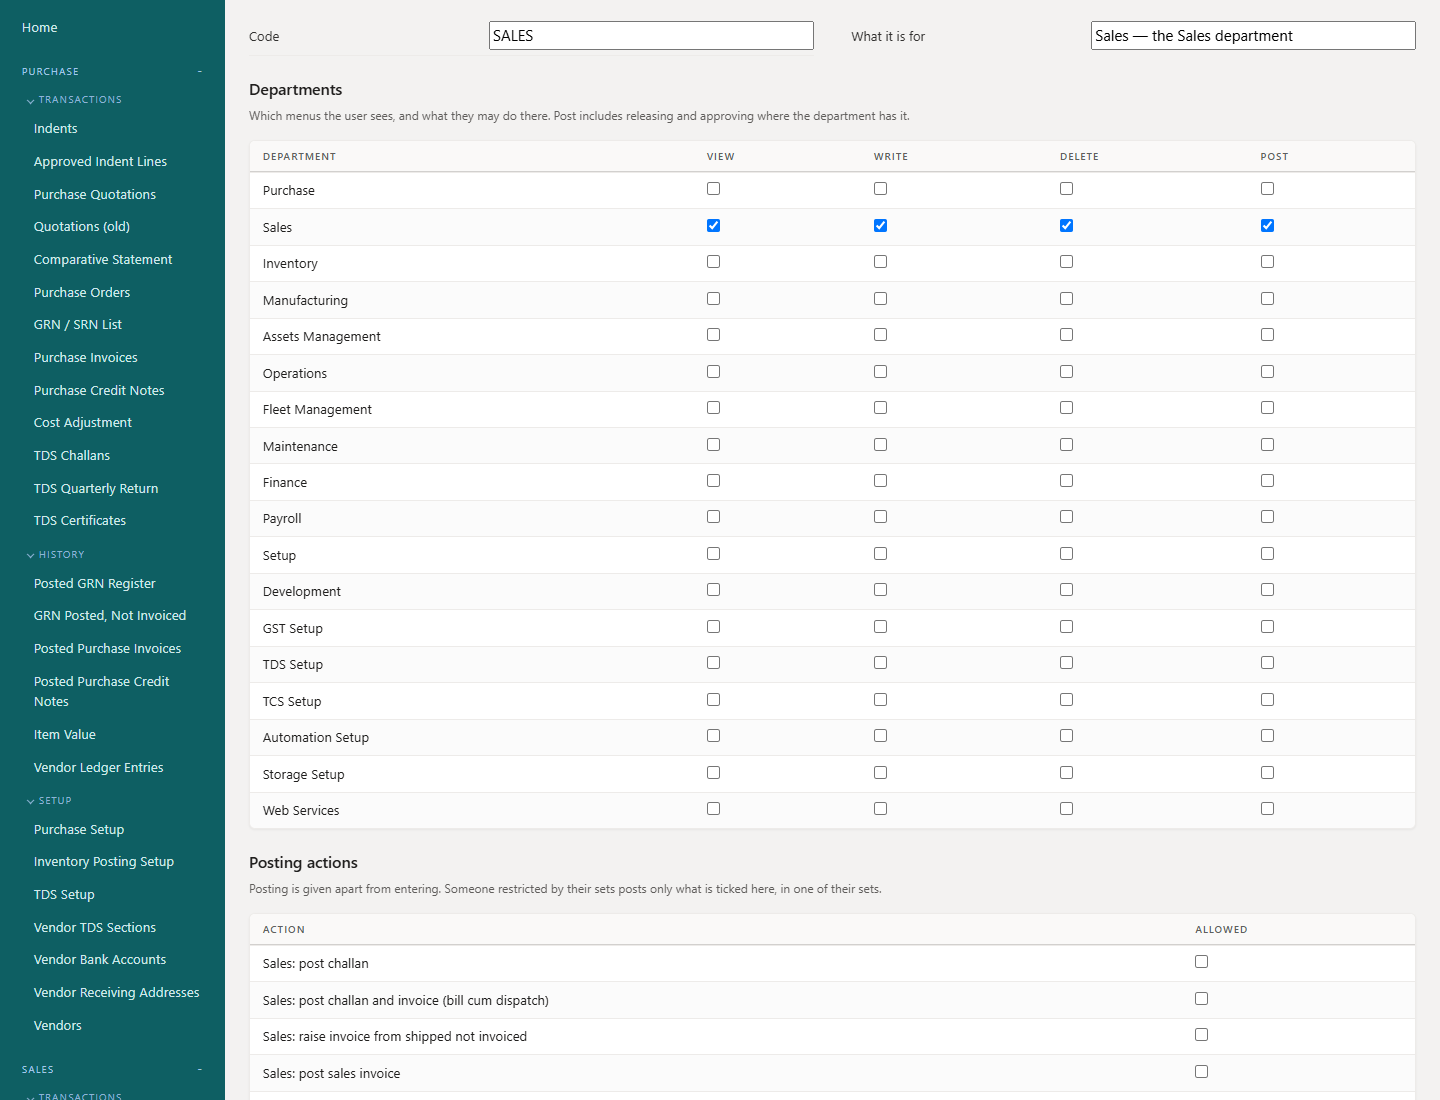Allow 'Sales: post sales invoice' action

pos(1201,1072)
